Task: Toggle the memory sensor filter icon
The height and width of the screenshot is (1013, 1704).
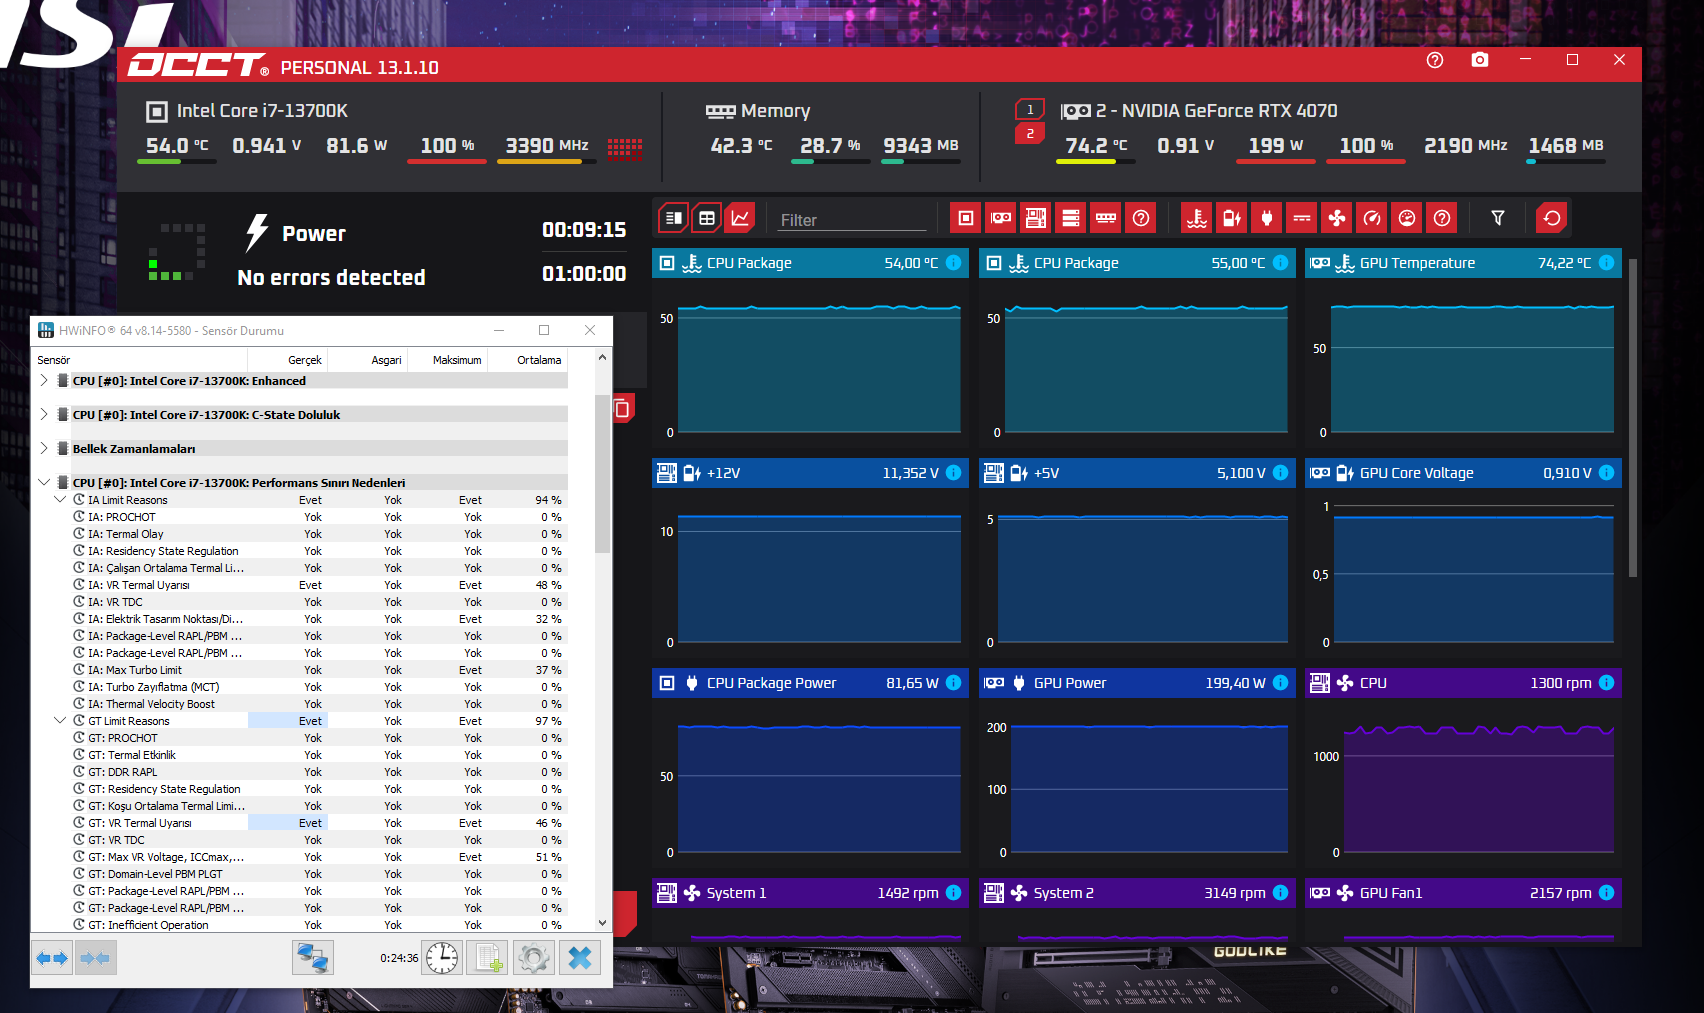Action: [1106, 218]
